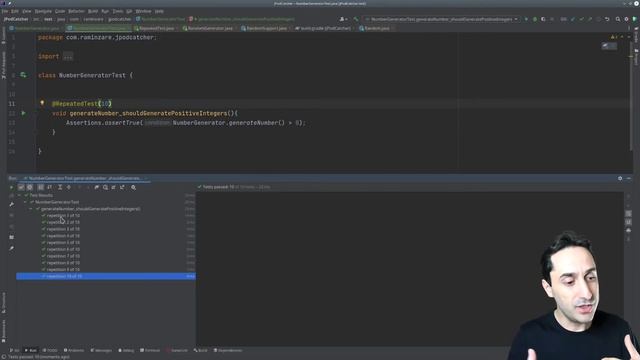Open run configuration dropdown
Screen dimensions: 640x360
(442, 19)
